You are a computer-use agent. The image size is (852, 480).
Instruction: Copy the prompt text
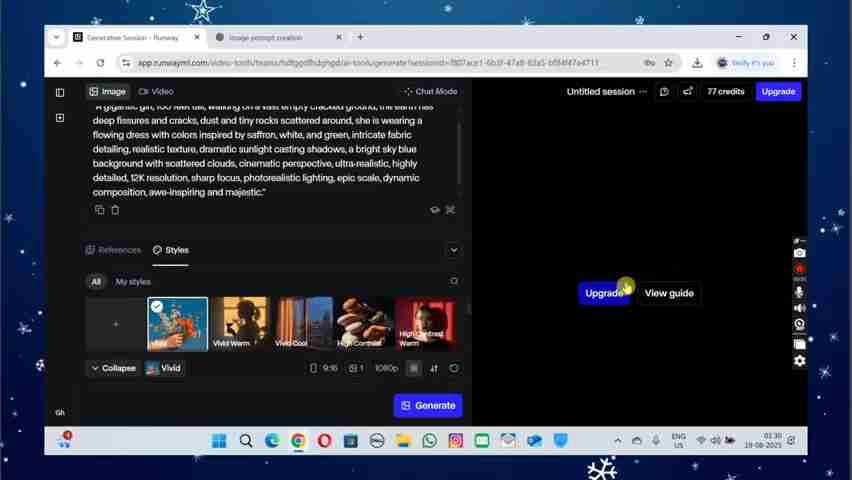point(99,210)
